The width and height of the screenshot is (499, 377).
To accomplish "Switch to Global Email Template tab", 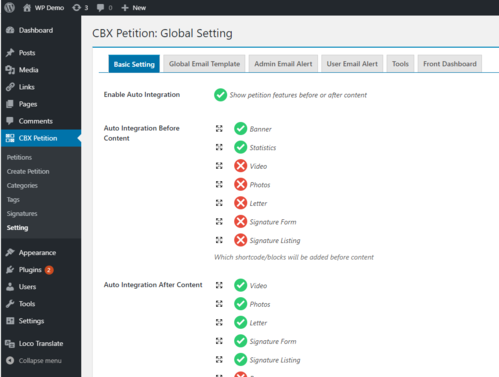I will (x=204, y=64).
